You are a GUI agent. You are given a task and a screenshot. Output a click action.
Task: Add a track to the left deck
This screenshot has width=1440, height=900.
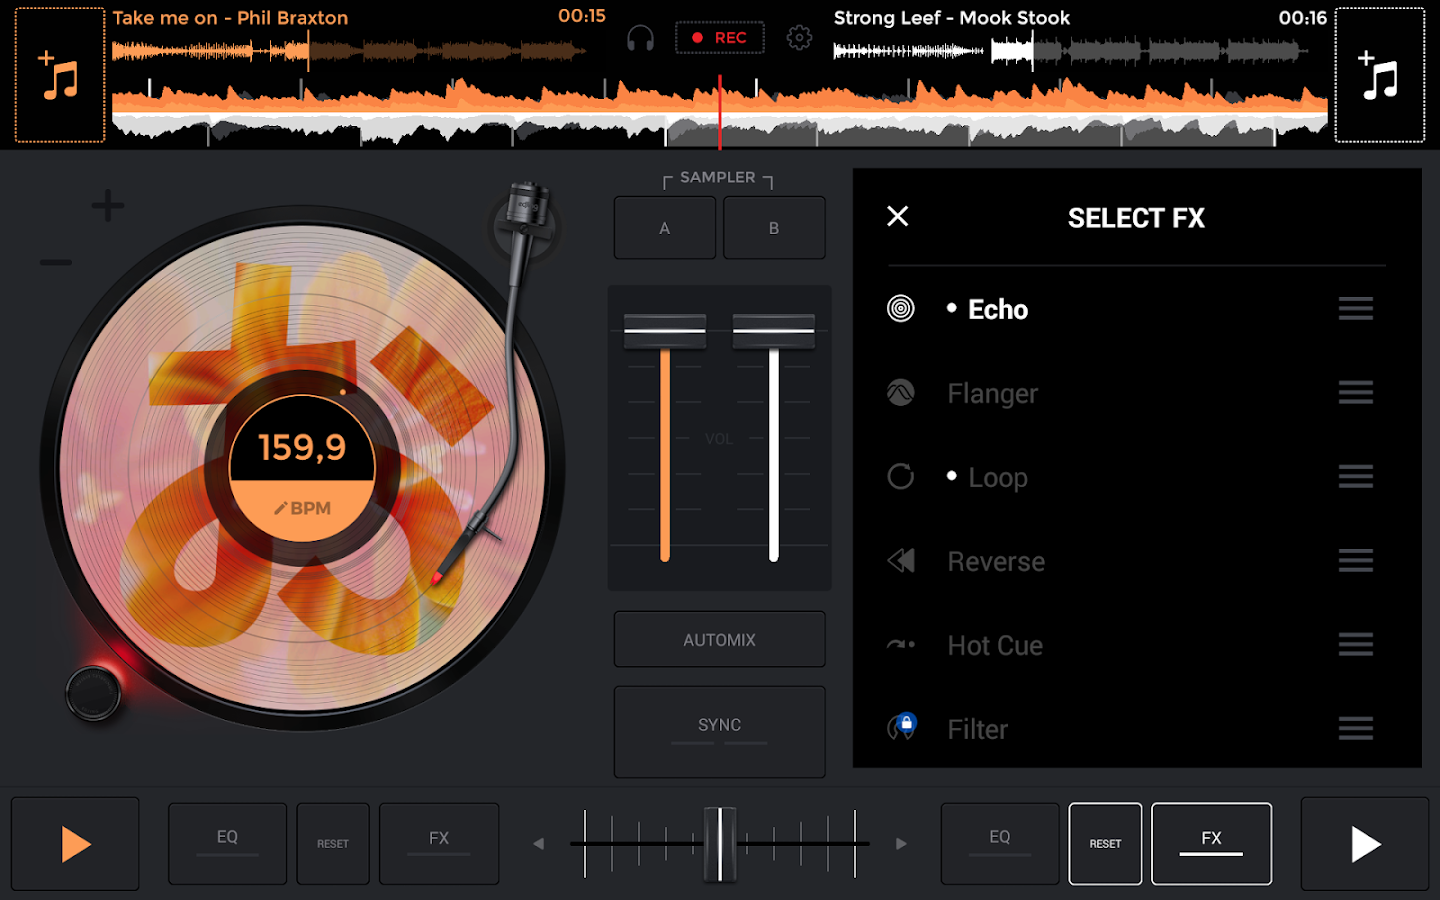(x=60, y=75)
